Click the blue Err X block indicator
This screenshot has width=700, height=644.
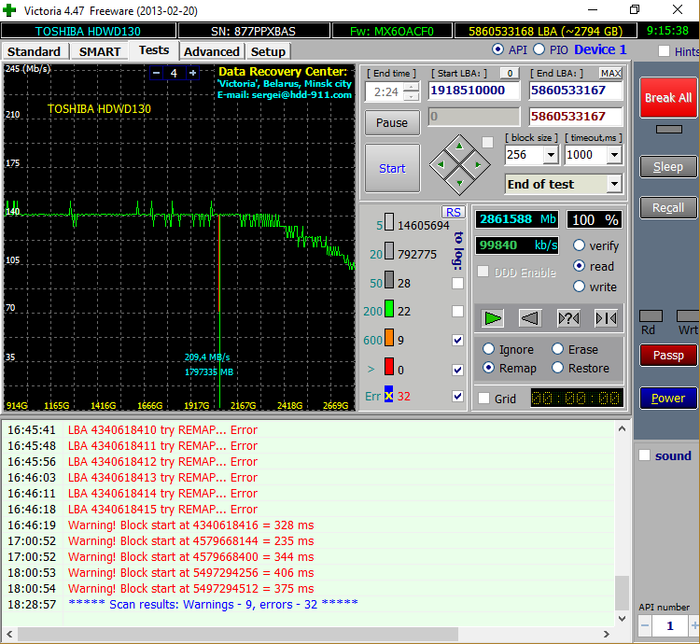[x=389, y=394]
